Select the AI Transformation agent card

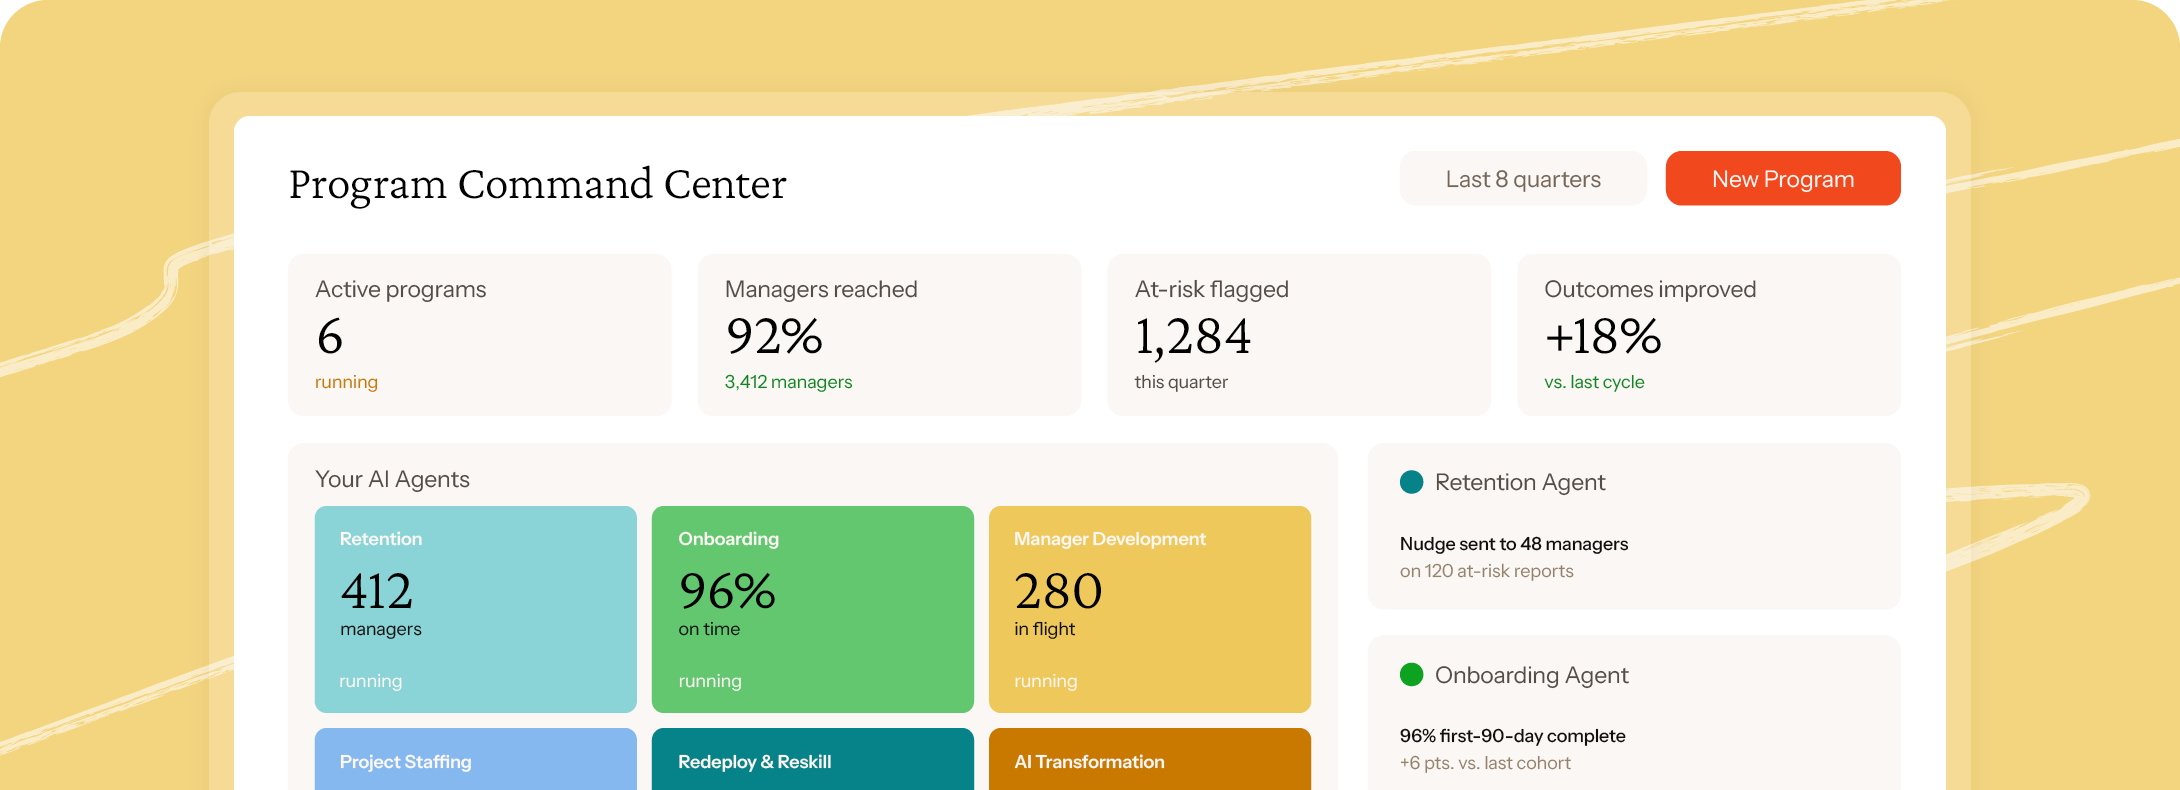[1150, 759]
